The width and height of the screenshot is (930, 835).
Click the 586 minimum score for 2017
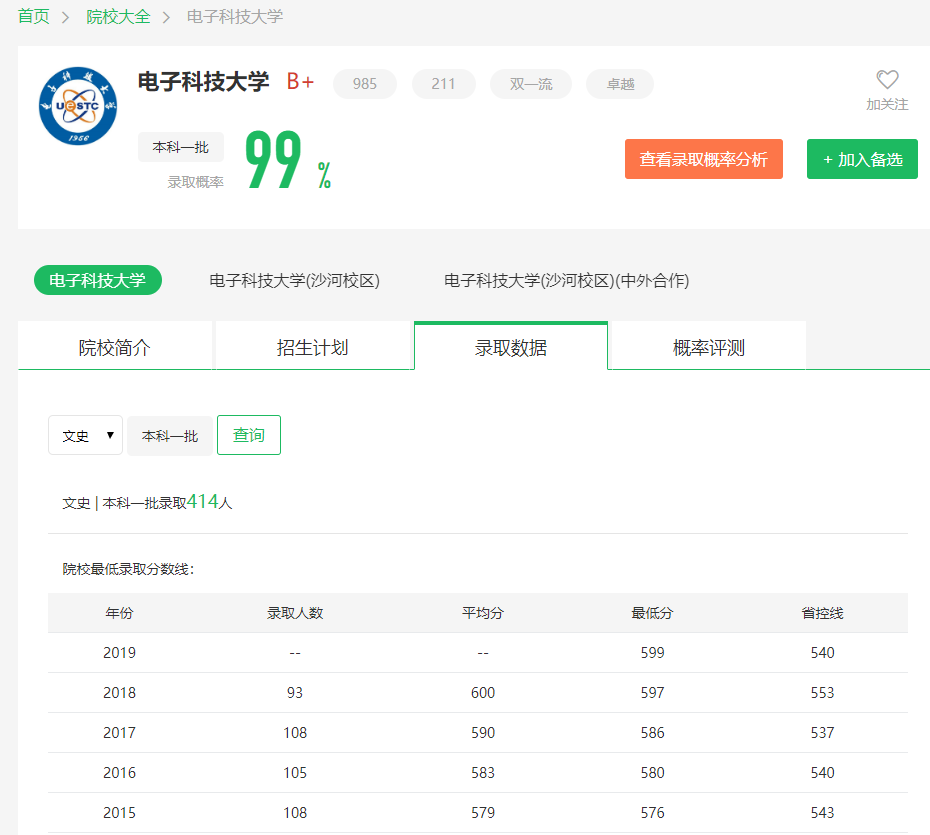click(x=652, y=732)
